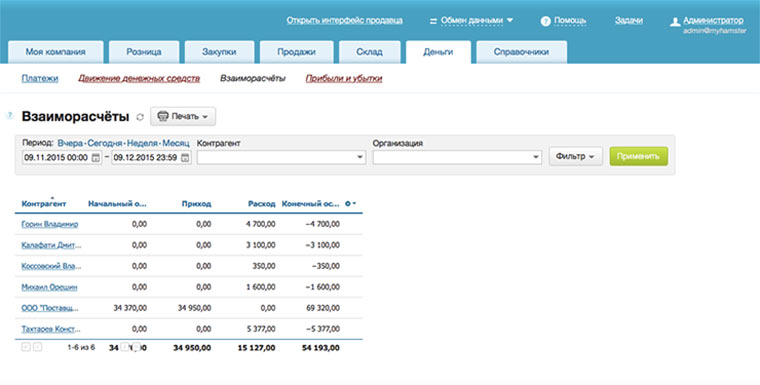Viewport: 760px width, 385px height.
Task: Click the 1-6 из 6 pagination text
Action: click(81, 348)
